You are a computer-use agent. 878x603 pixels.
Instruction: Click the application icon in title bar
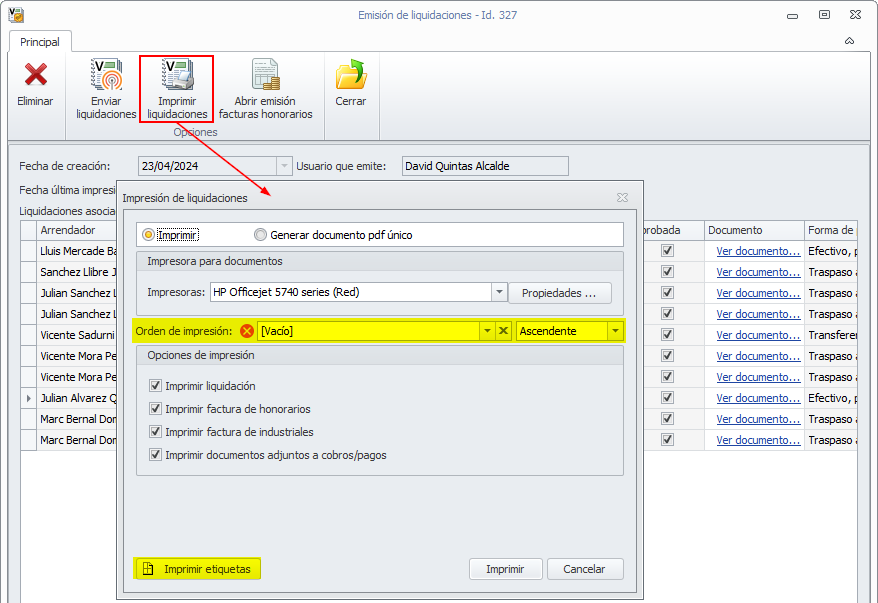coord(16,15)
